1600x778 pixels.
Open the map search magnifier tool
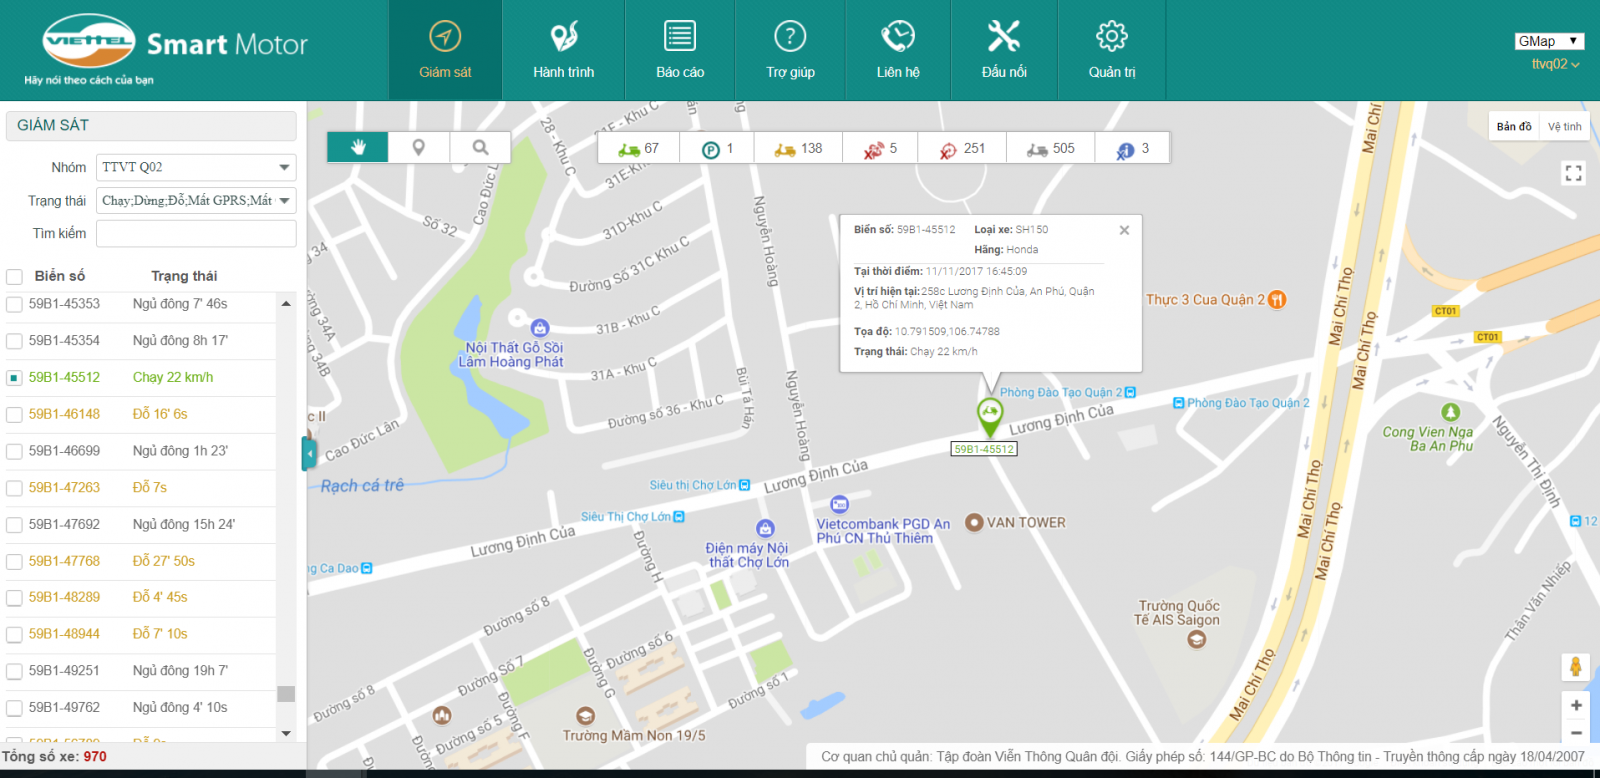[481, 148]
